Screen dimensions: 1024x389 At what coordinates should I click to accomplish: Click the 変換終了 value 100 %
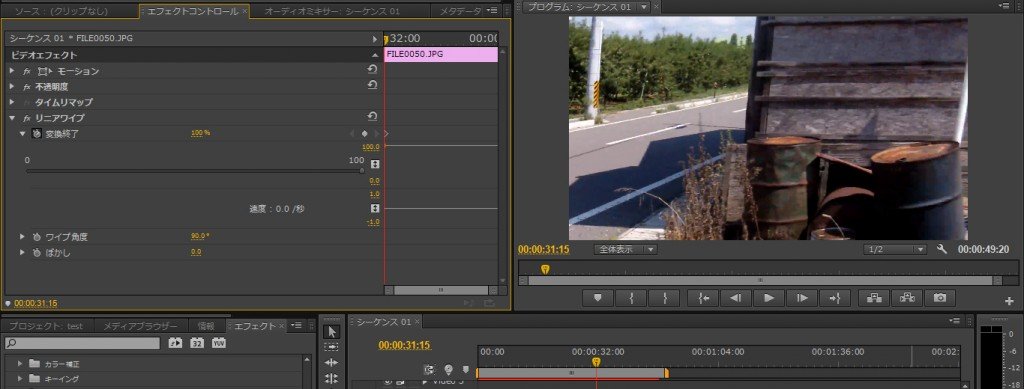(x=200, y=133)
